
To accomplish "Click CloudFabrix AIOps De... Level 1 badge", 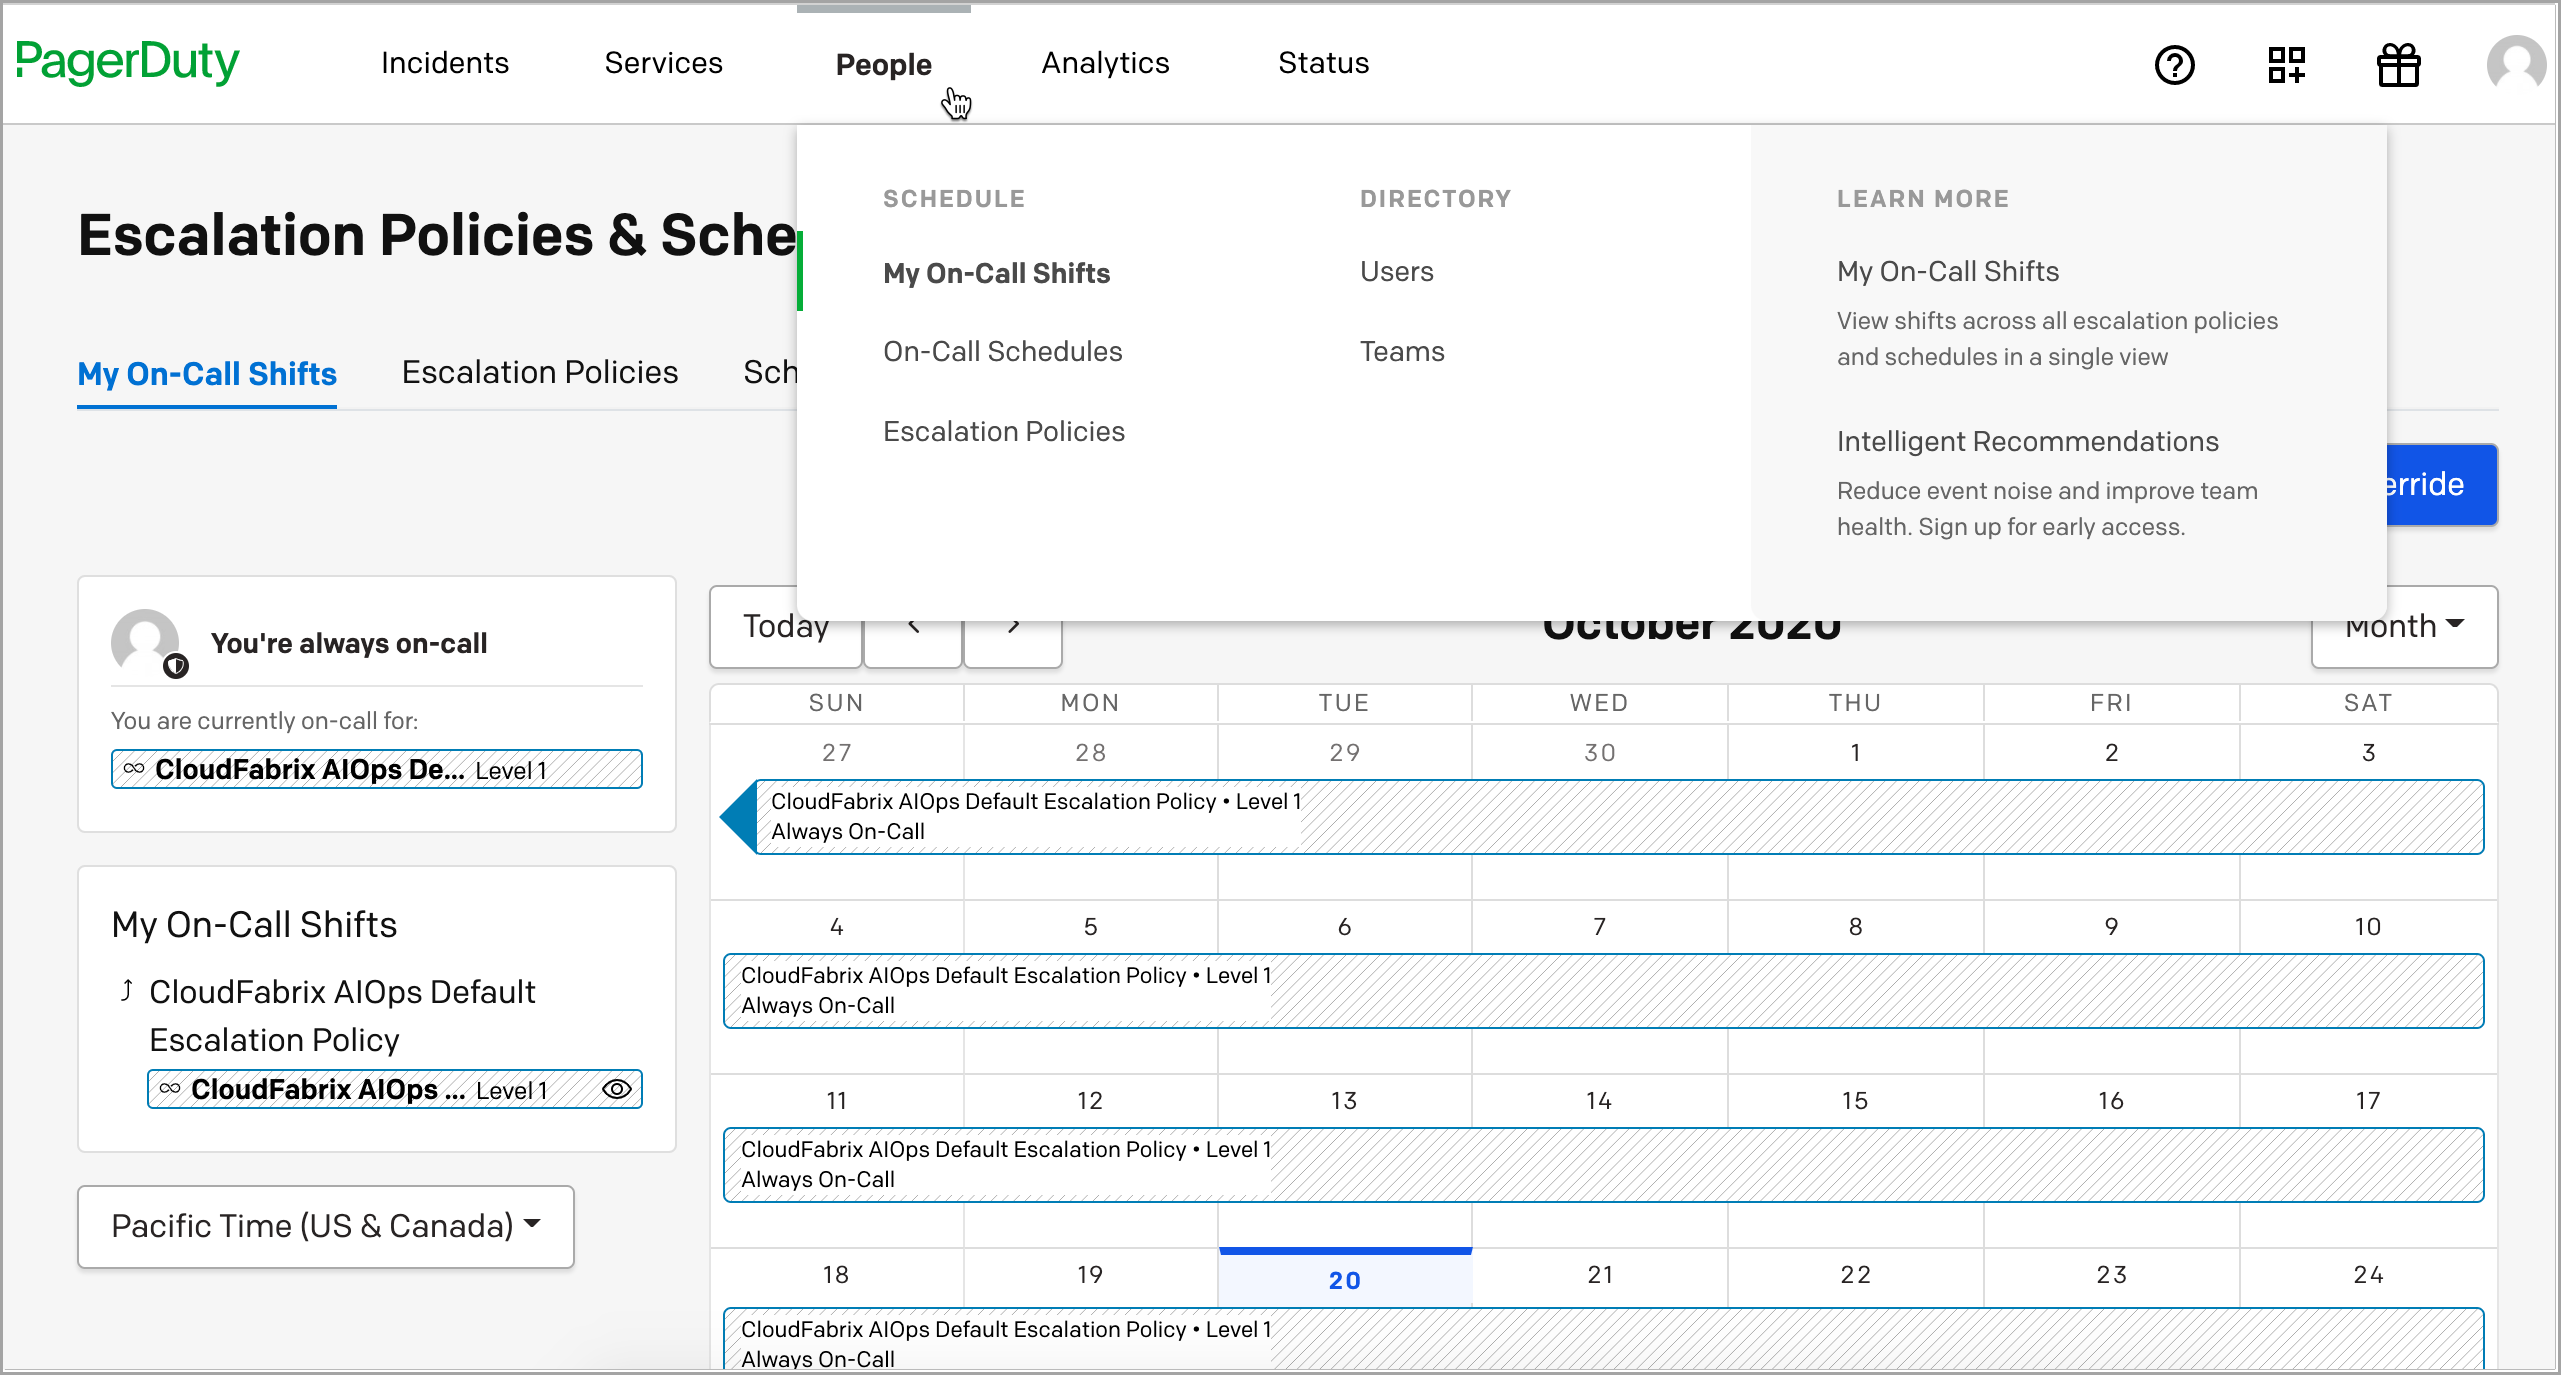I will coord(377,769).
